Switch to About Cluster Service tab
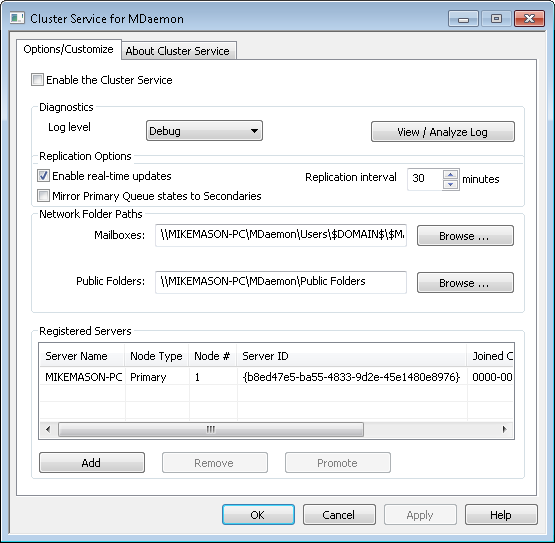Screen dimensions: 555x543 coord(178,51)
